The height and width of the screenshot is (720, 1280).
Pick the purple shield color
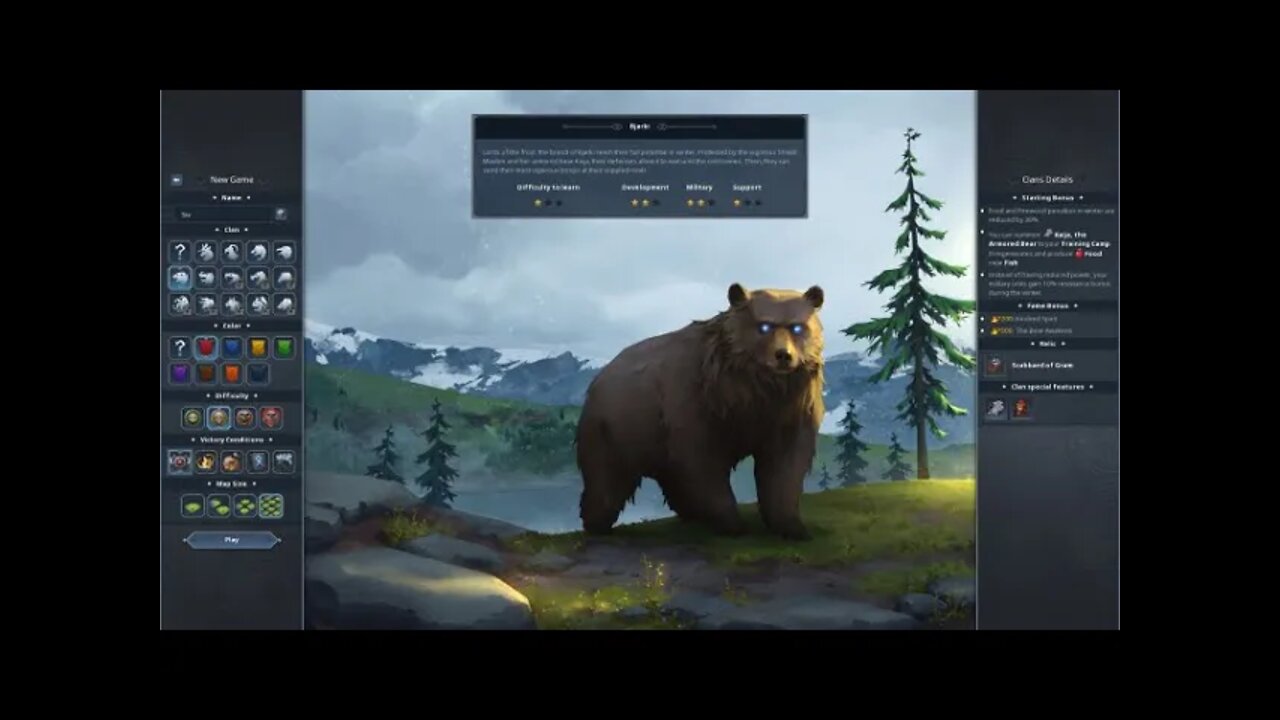tap(180, 373)
